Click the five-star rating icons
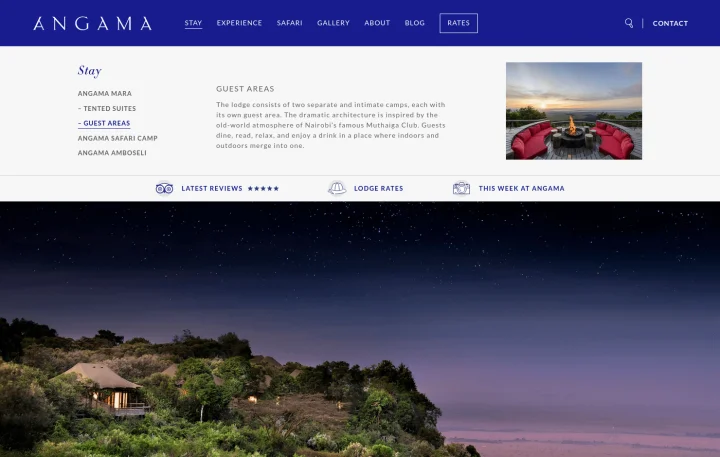 [263, 188]
